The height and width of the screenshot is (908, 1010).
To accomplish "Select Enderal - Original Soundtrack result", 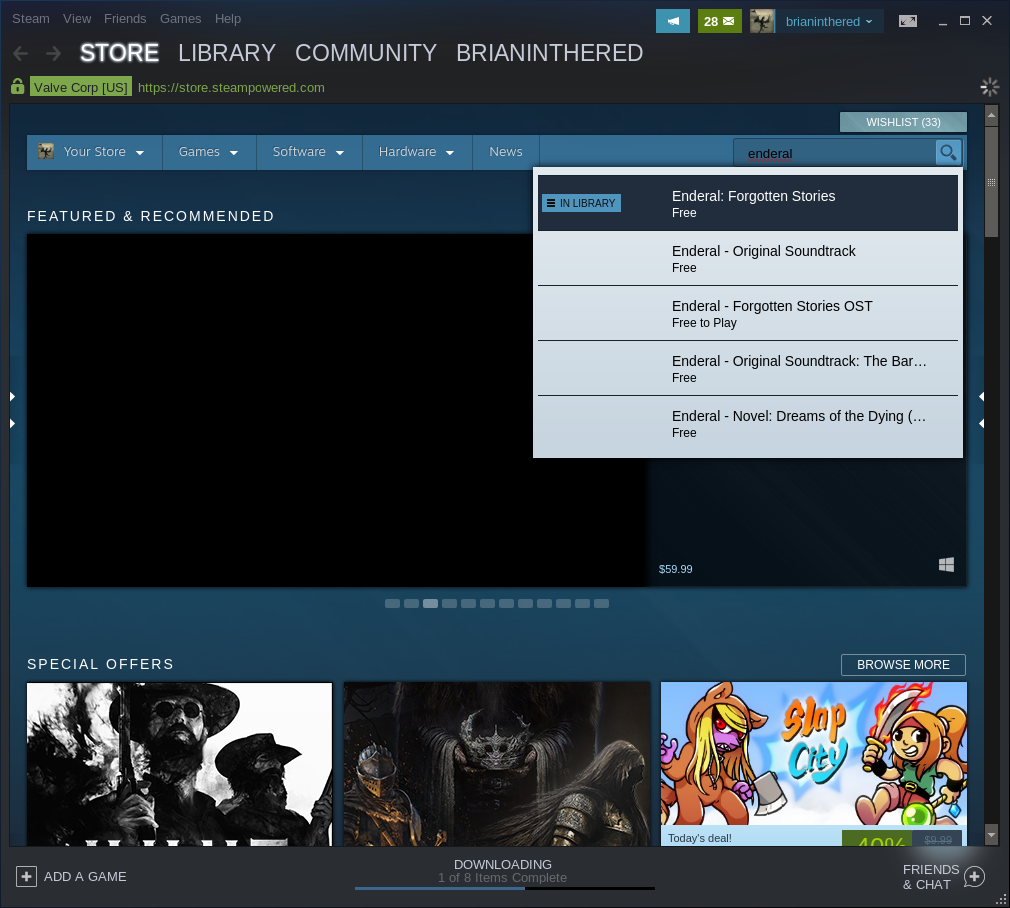I will [748, 258].
